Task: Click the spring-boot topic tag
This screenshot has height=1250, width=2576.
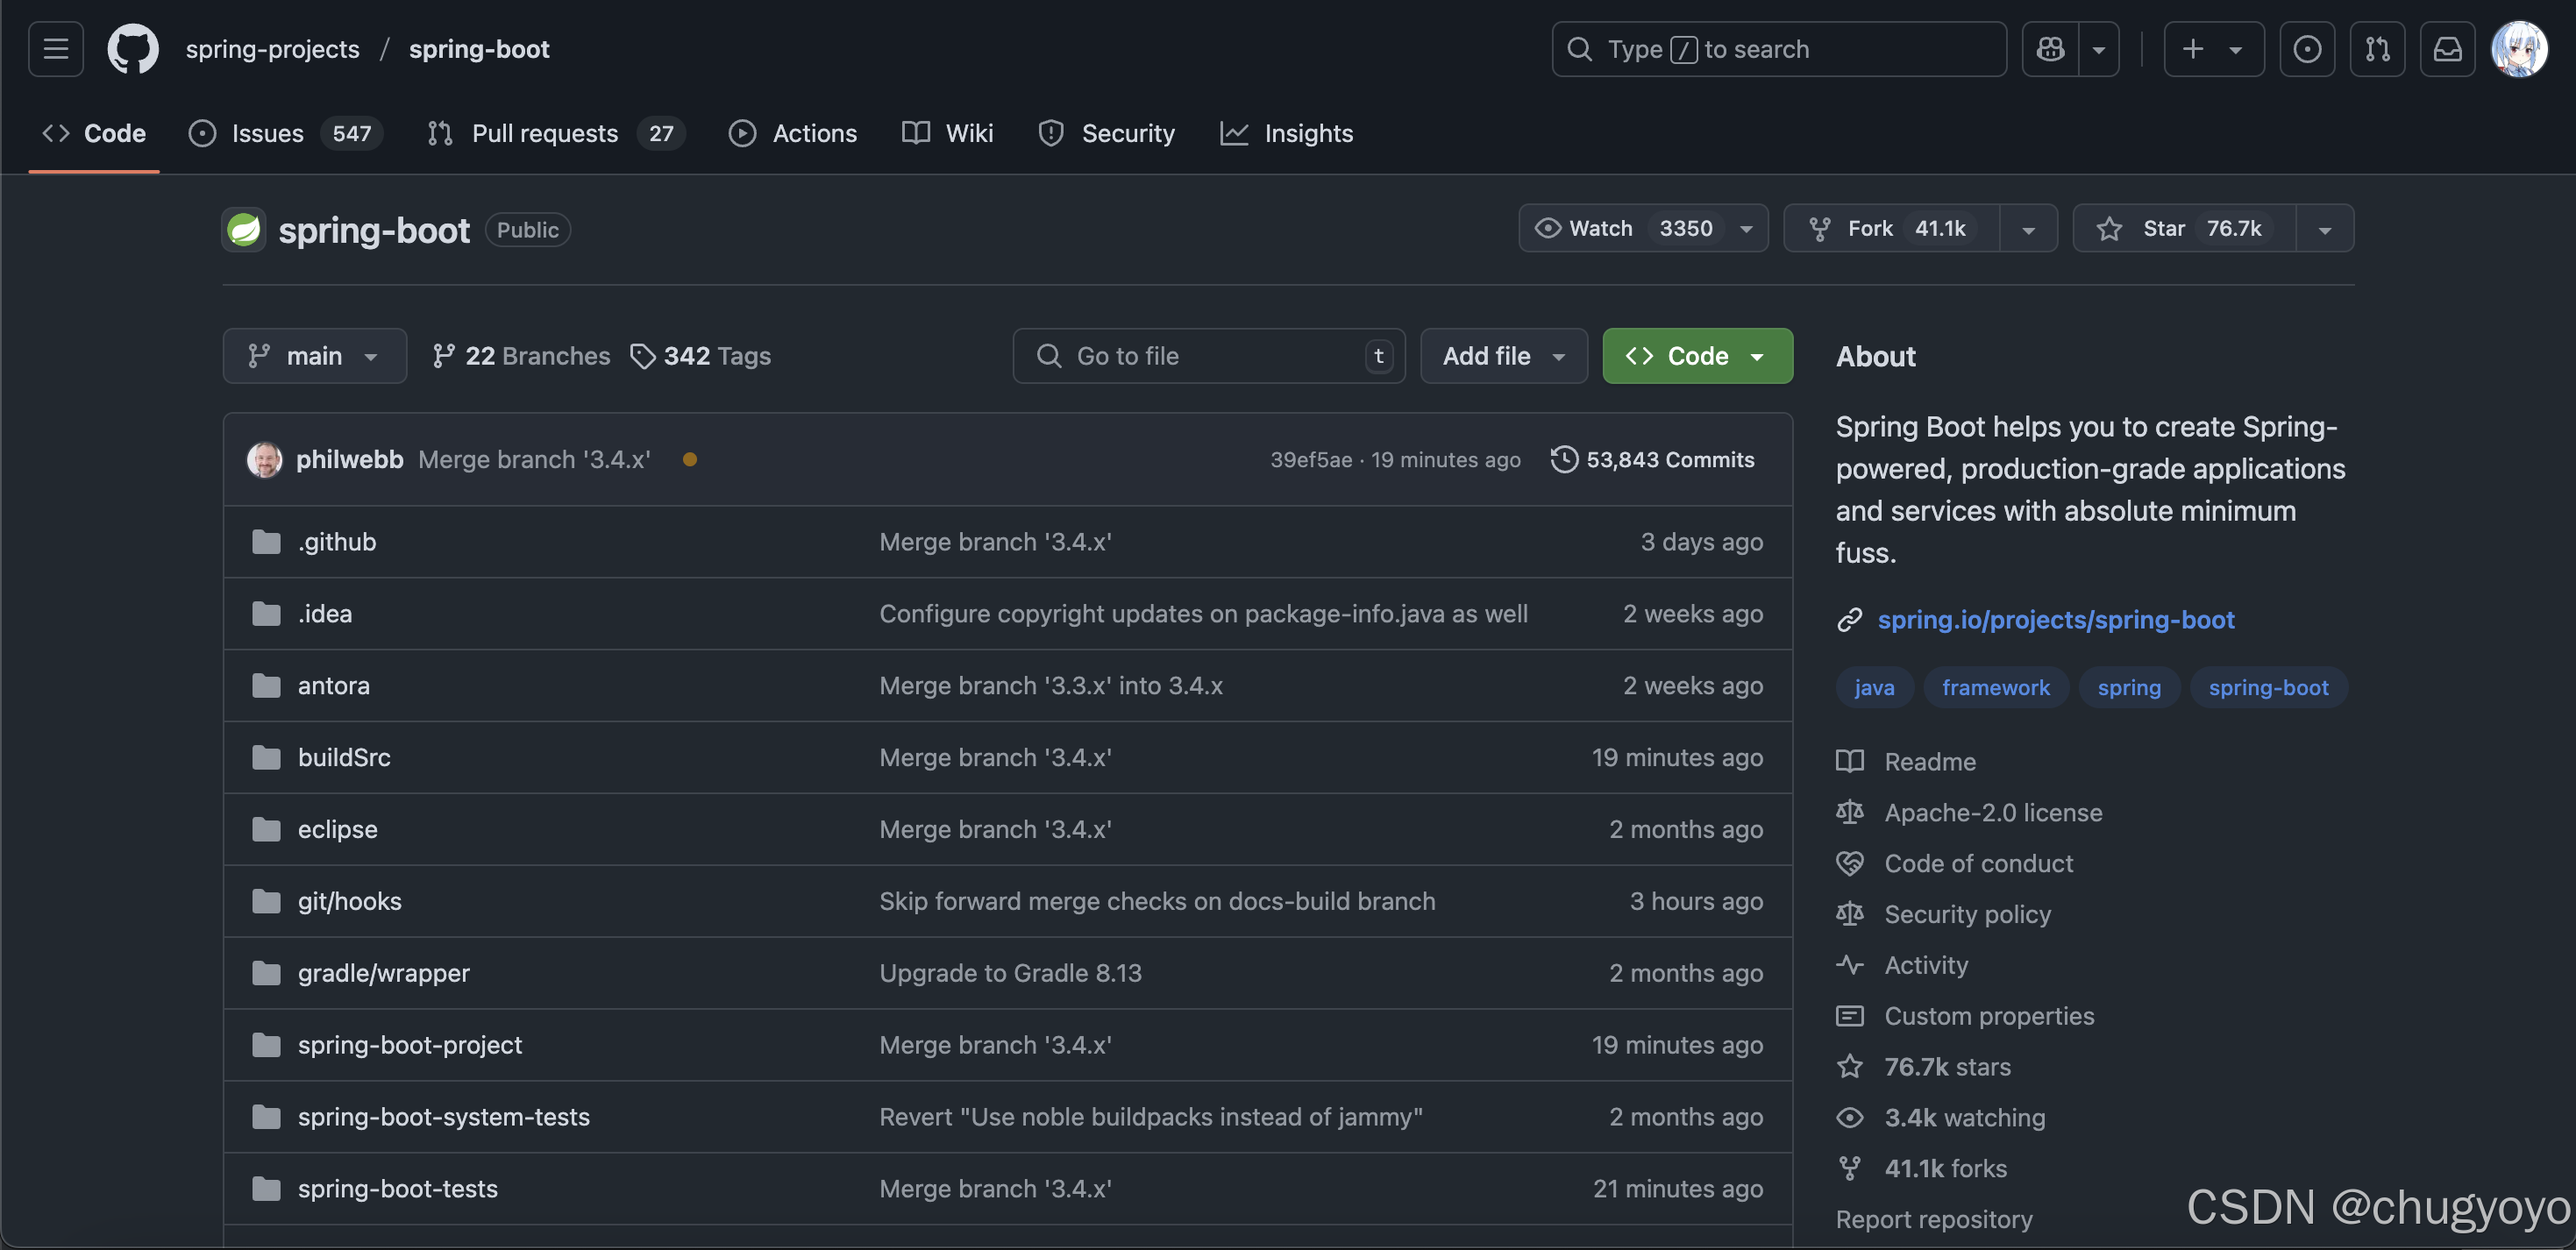Action: [2268, 688]
